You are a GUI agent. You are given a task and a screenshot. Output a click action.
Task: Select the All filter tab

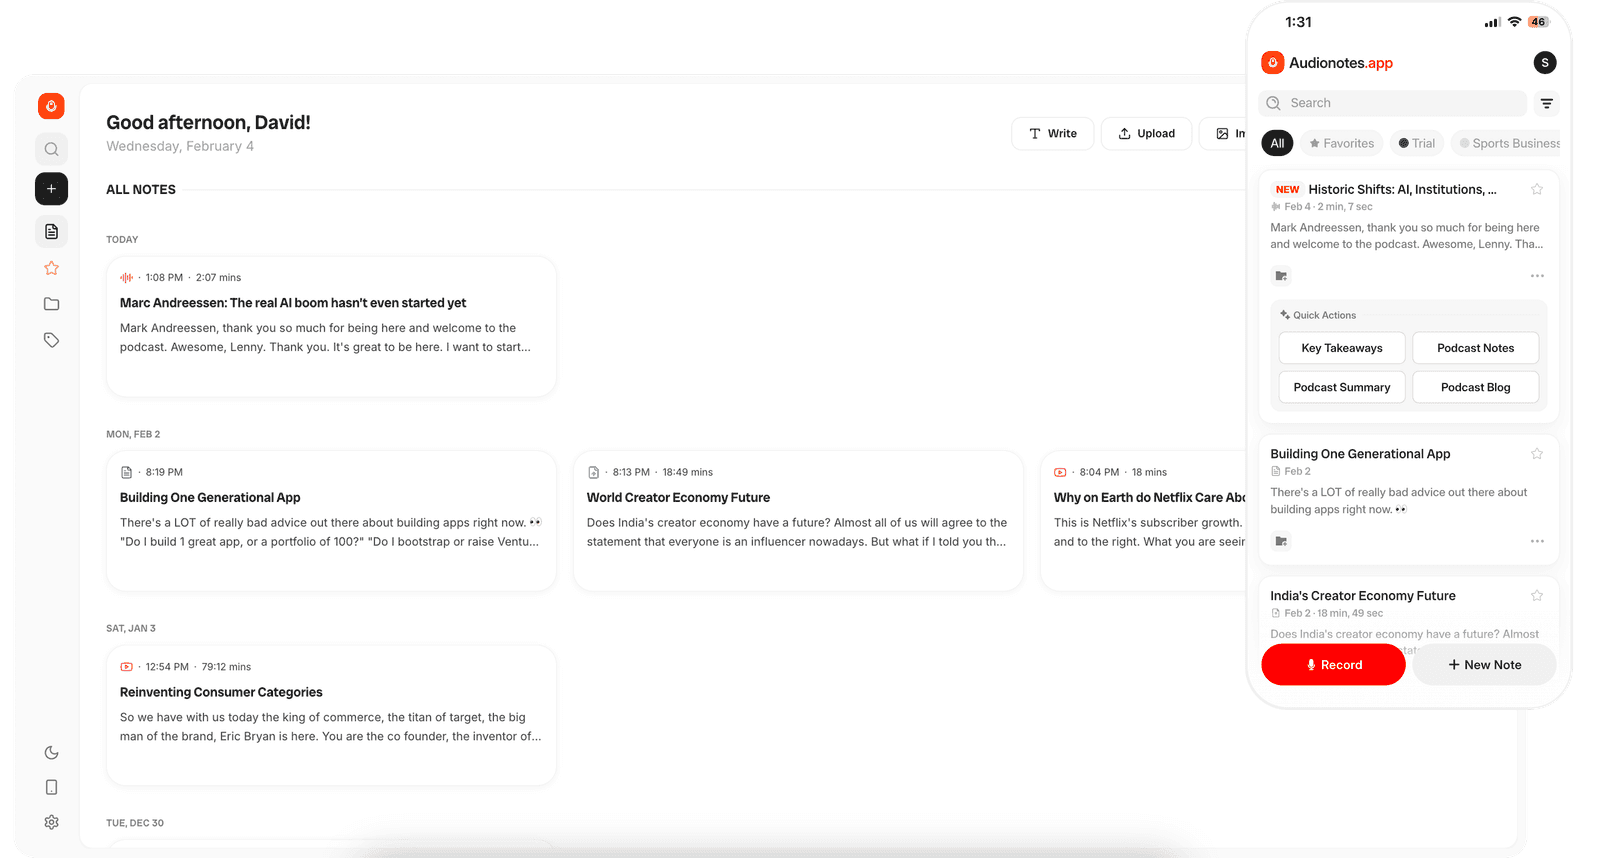coord(1277,143)
